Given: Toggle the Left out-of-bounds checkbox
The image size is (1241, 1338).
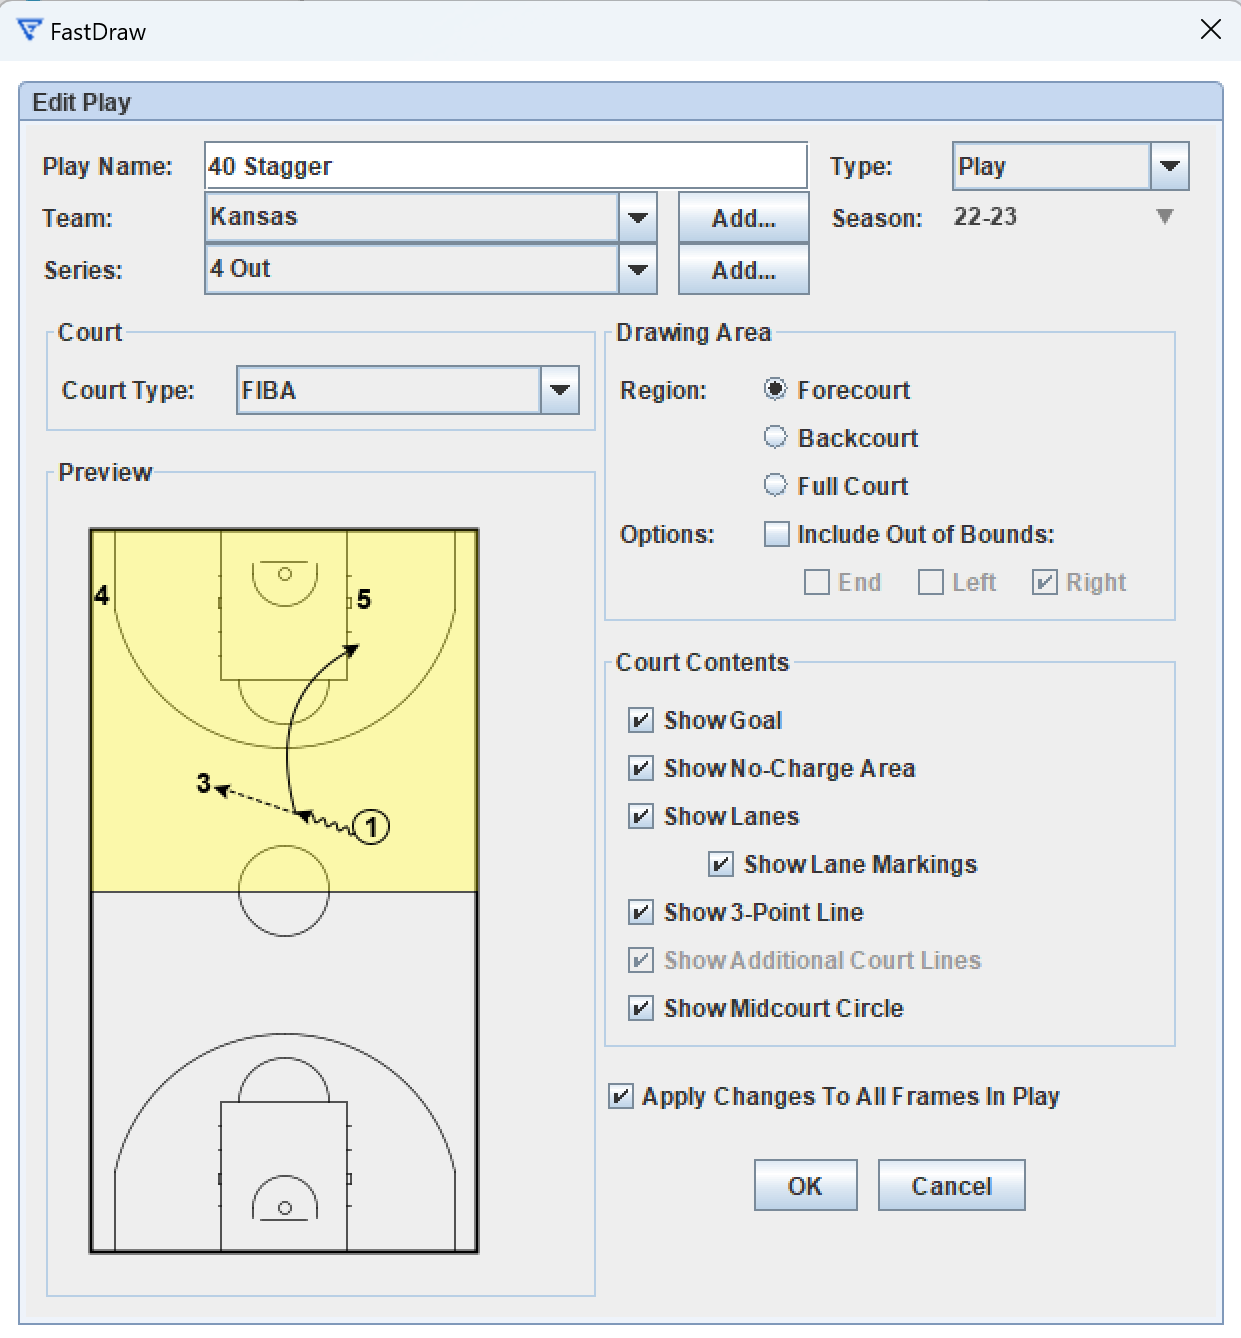Looking at the screenshot, I should coord(931,582).
